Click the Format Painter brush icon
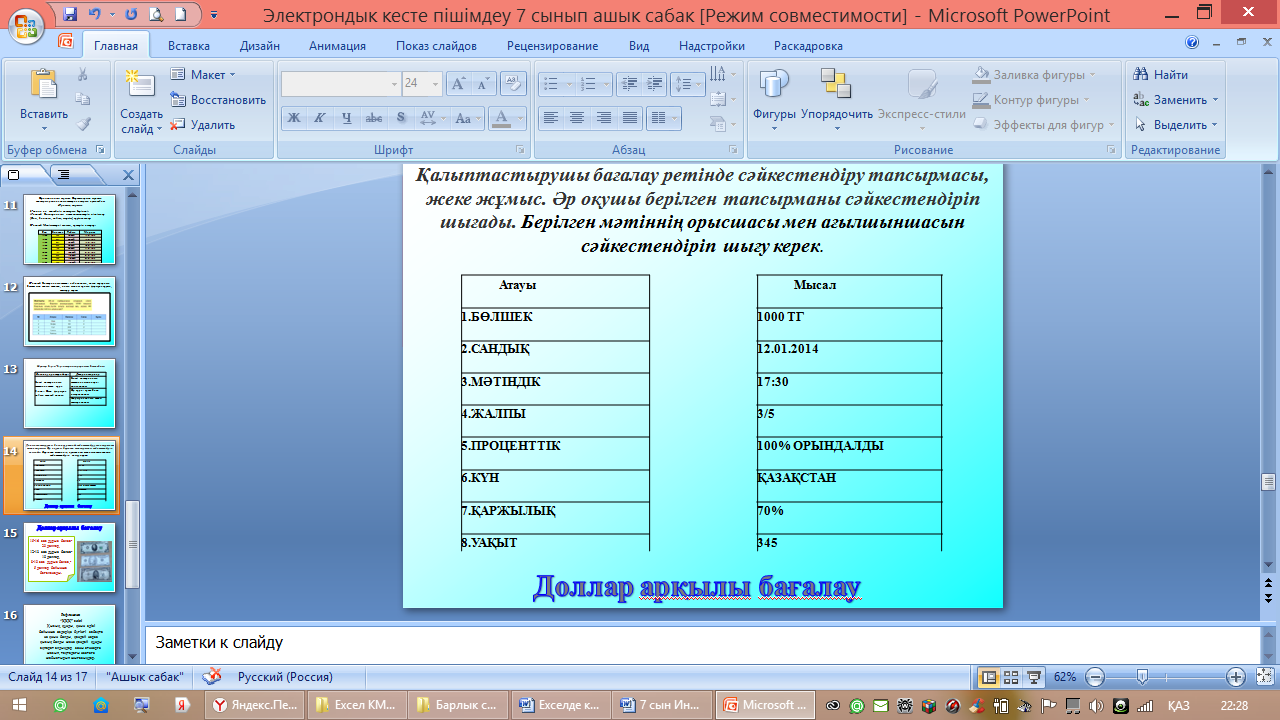This screenshot has width=1280, height=720. pos(83,125)
